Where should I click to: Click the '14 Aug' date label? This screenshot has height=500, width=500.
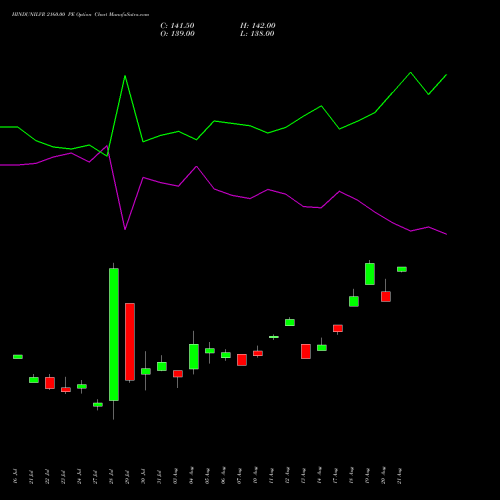(x=319, y=476)
